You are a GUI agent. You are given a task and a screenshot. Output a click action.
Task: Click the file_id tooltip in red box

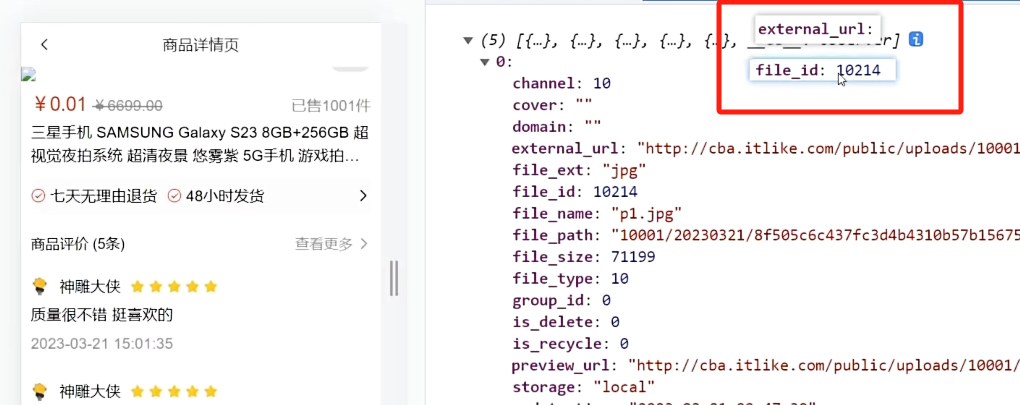coord(822,70)
